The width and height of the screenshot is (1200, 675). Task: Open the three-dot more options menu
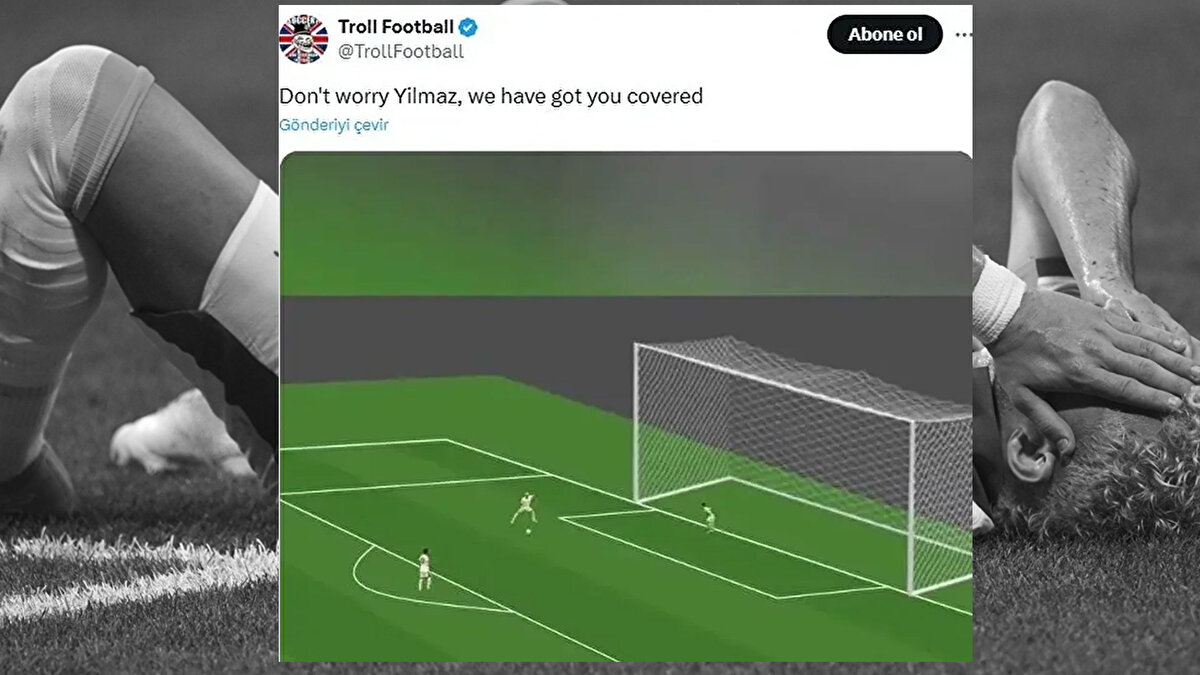(963, 34)
